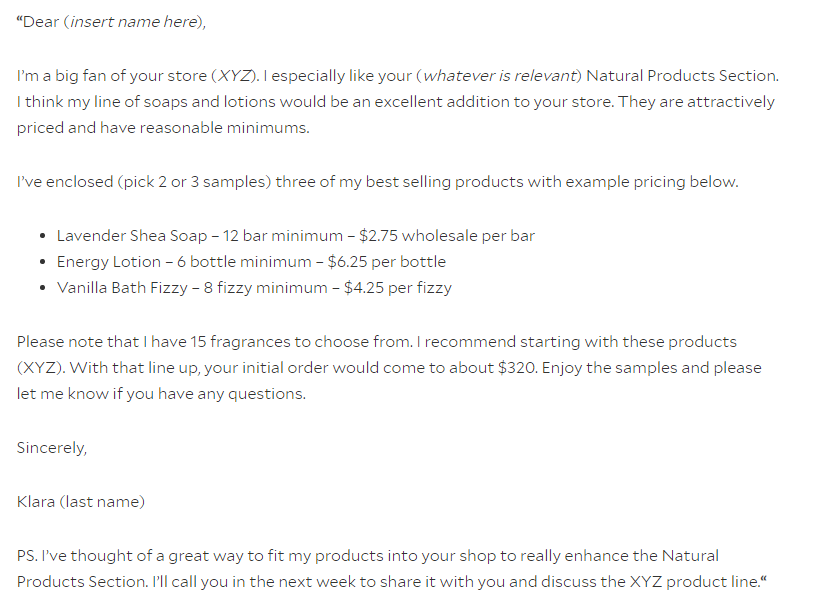The image size is (814, 611).
Task: Click the Vanilla Bath Fizzy bullet item
Action: 254,288
